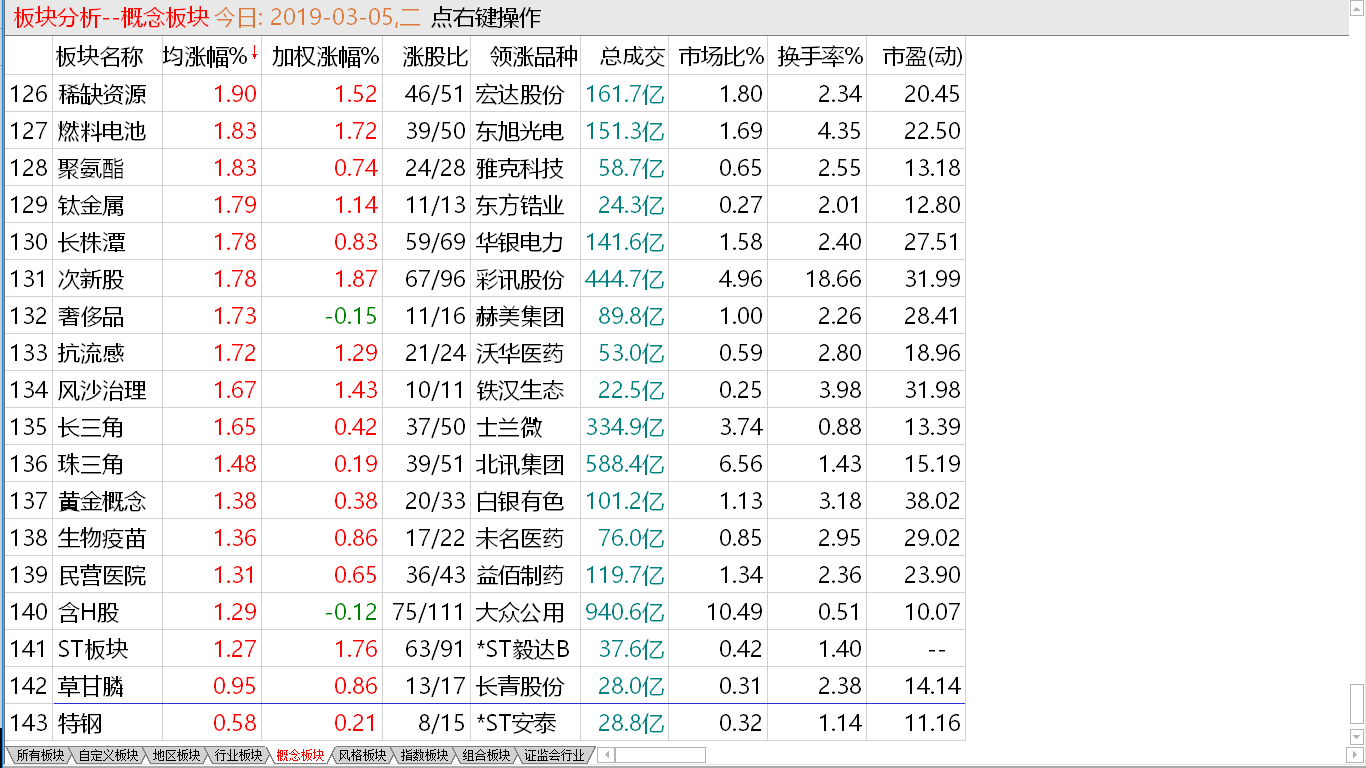
Task: Select the 奢侈品 sector name
Action: [91, 316]
